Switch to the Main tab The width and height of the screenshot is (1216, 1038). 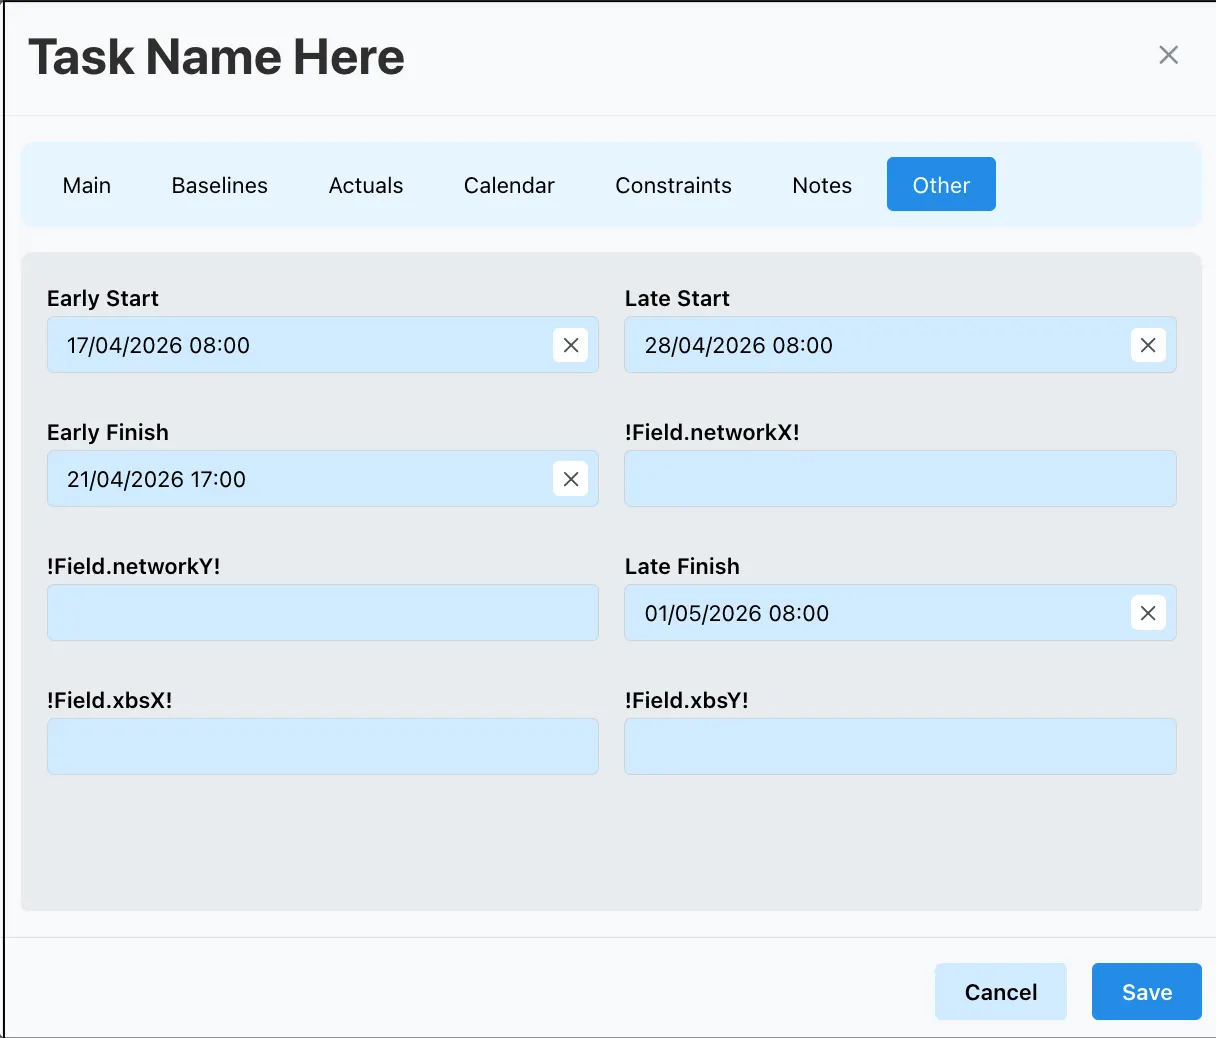(x=87, y=185)
